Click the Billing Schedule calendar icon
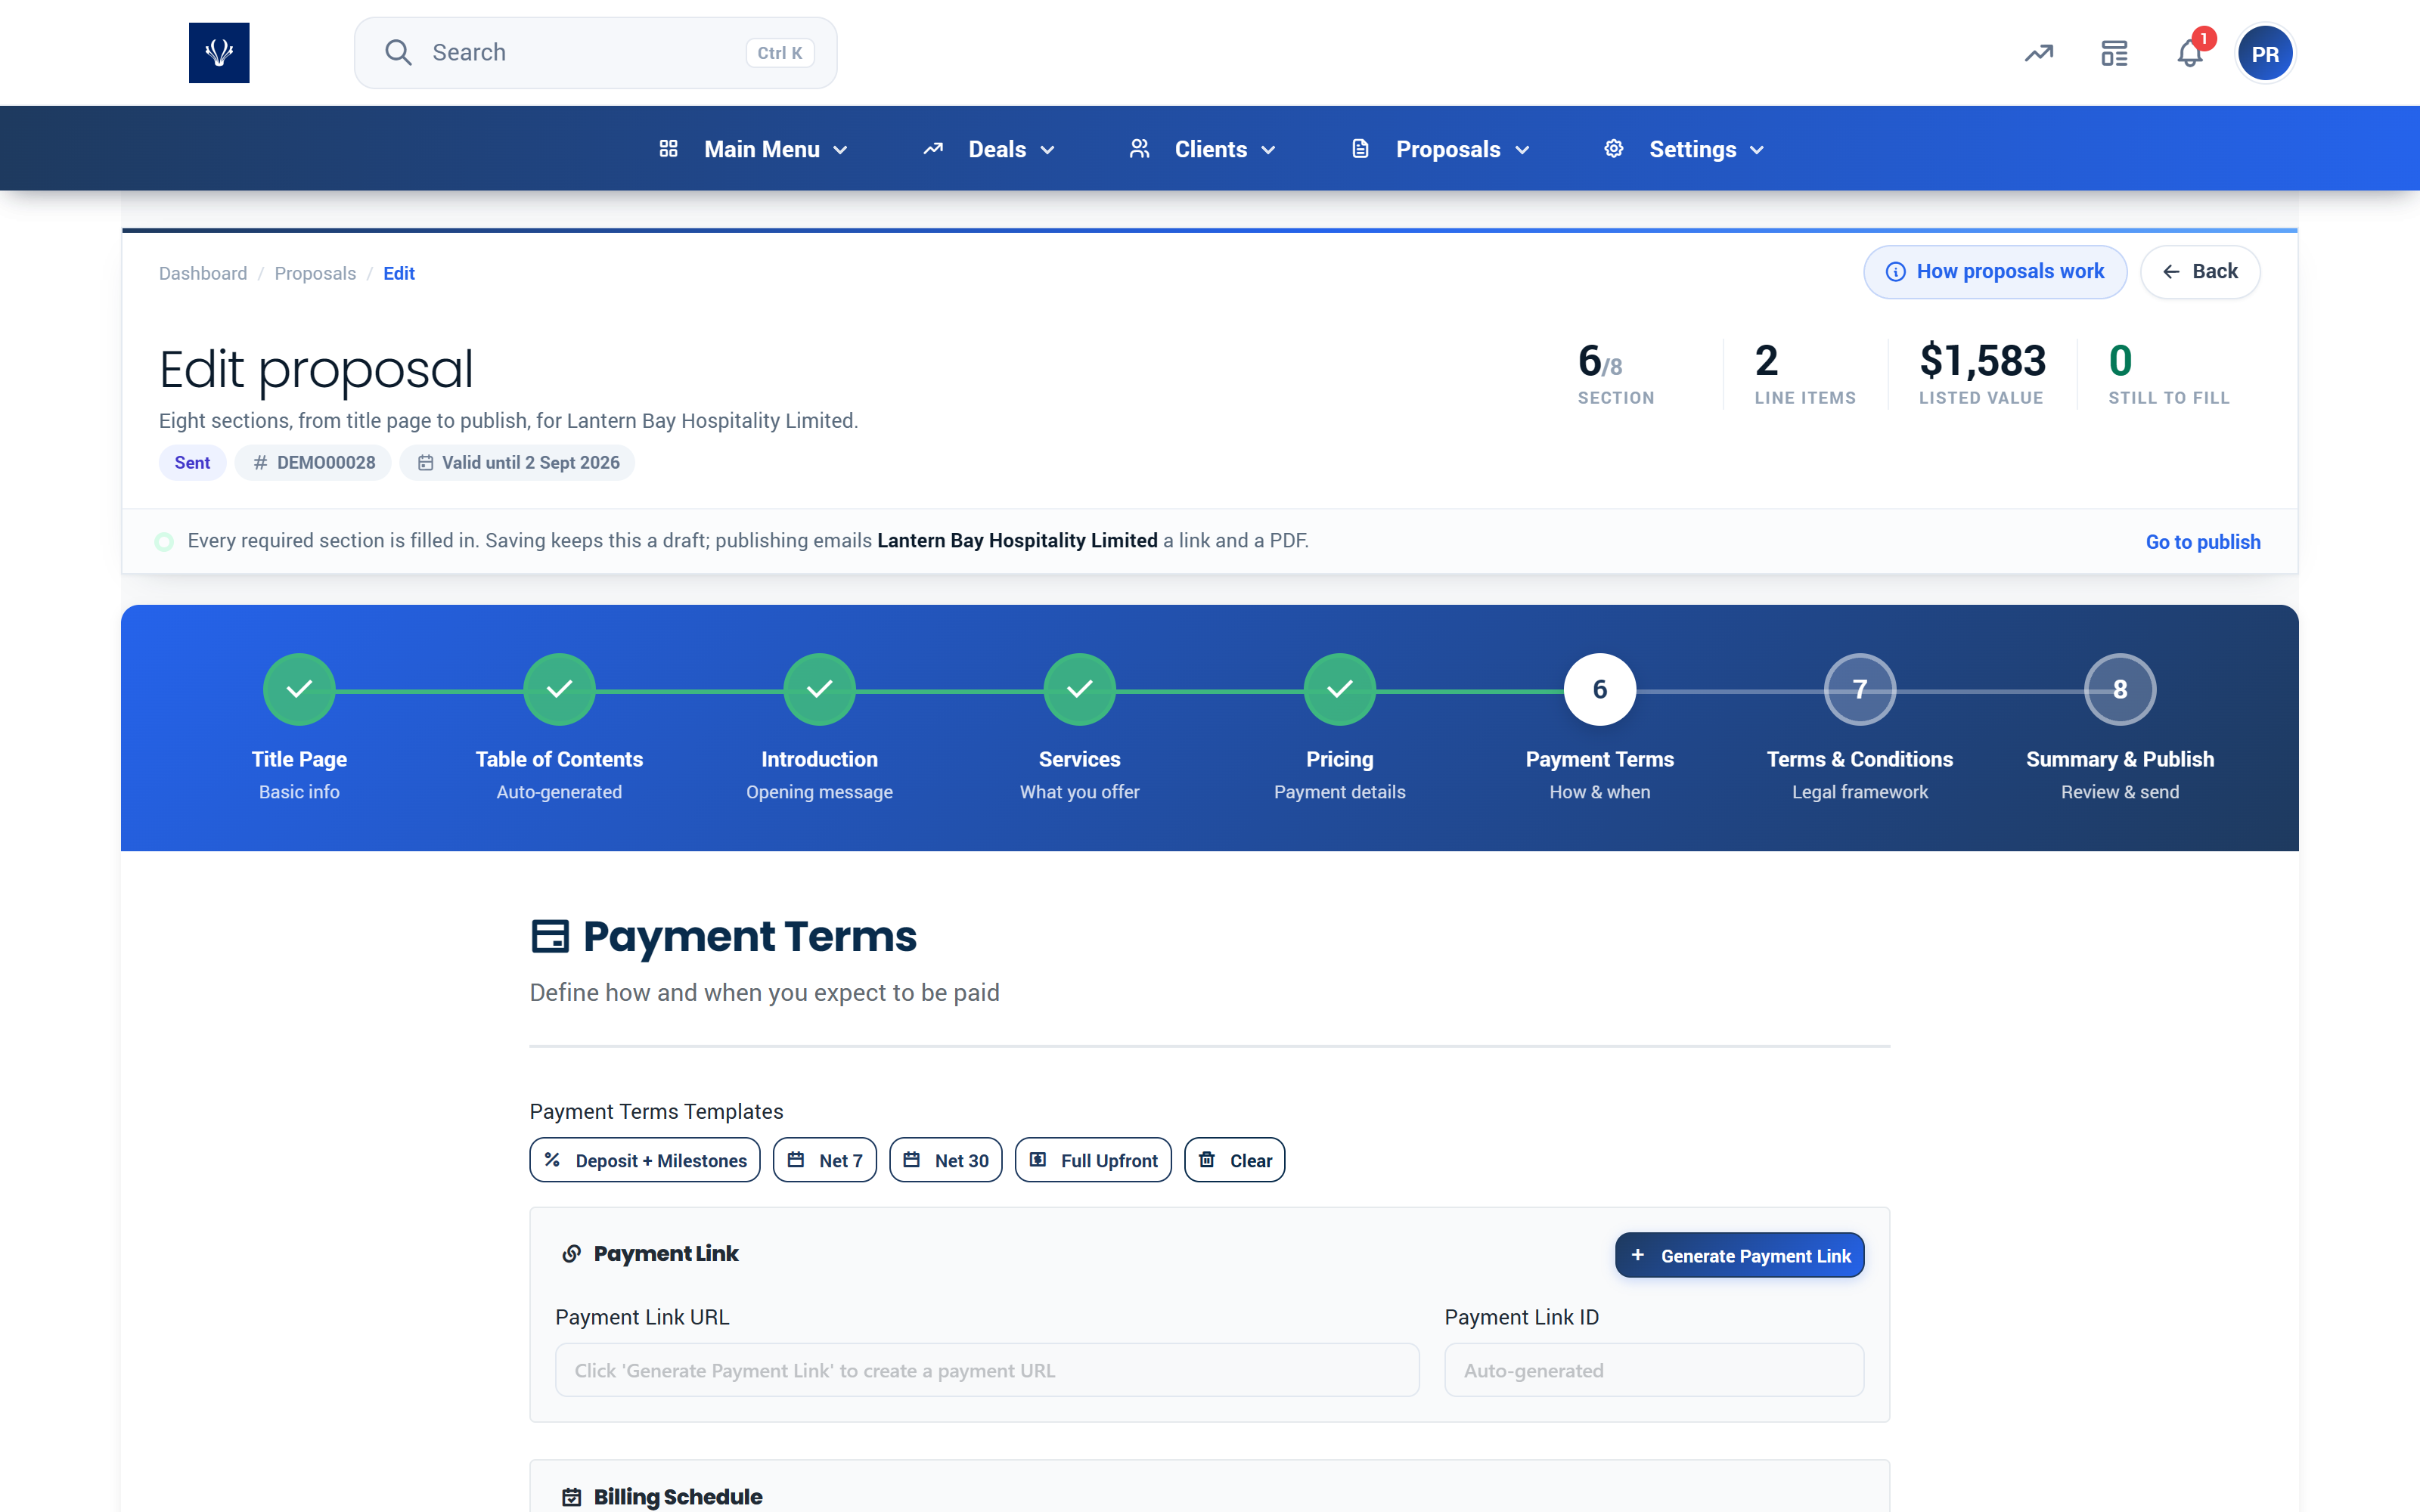This screenshot has width=2420, height=1512. (x=572, y=1497)
